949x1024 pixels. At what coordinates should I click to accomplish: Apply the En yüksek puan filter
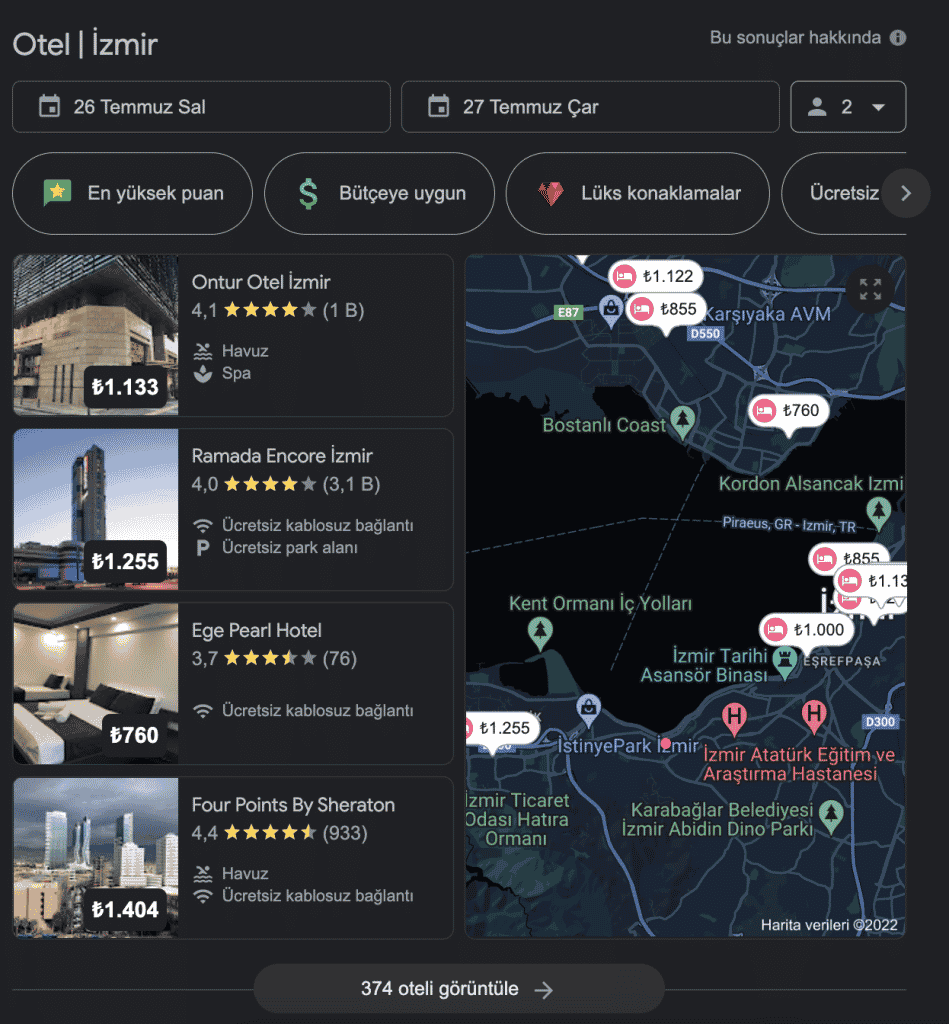click(132, 193)
